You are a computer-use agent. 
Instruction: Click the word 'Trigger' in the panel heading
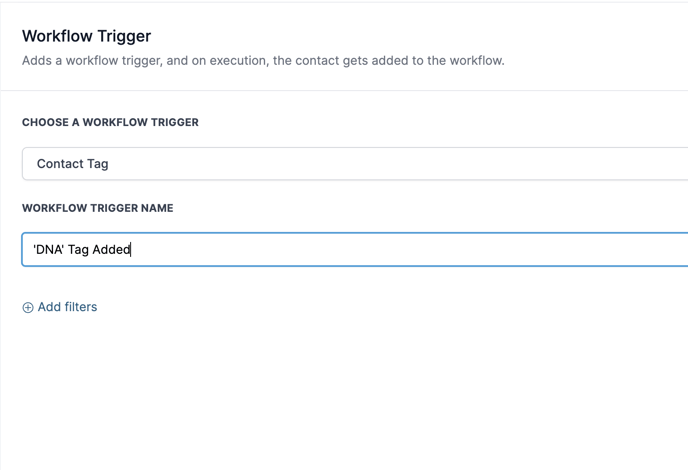pos(124,36)
